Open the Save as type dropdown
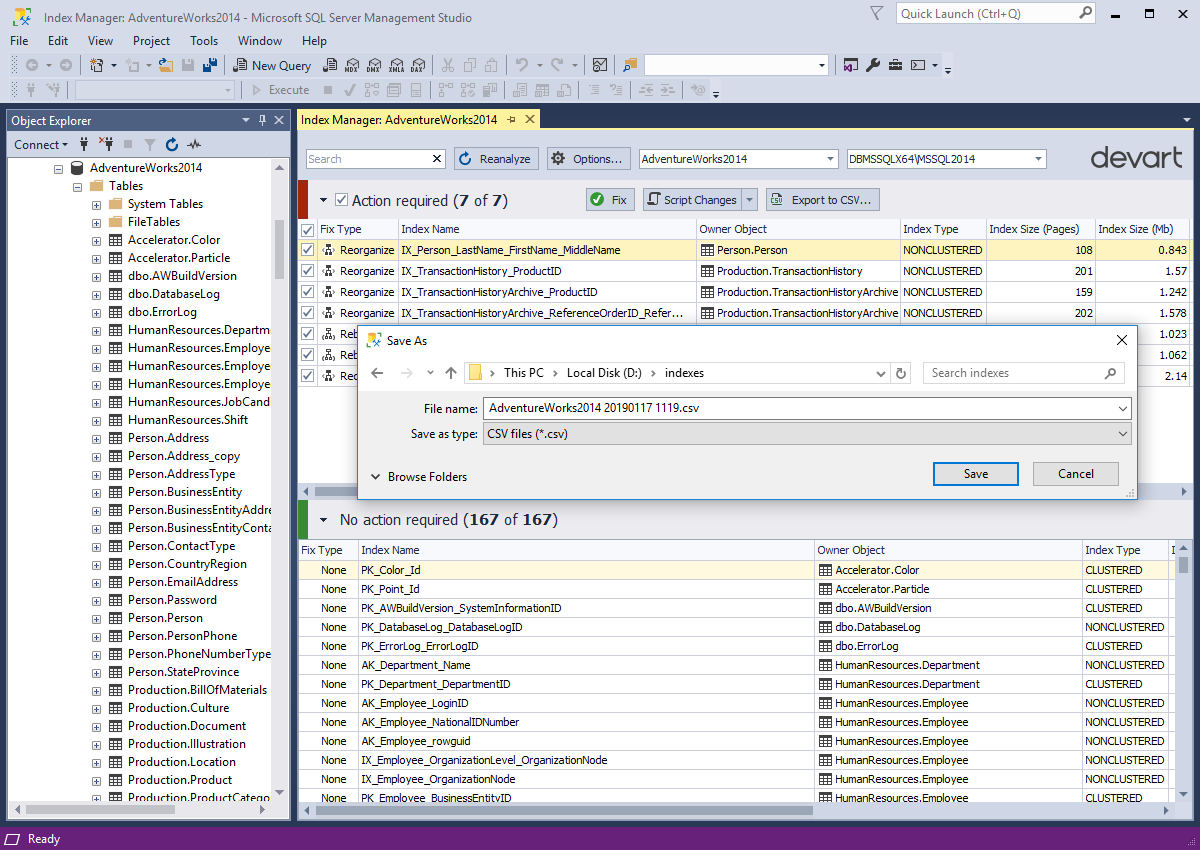1200x850 pixels. tap(807, 434)
